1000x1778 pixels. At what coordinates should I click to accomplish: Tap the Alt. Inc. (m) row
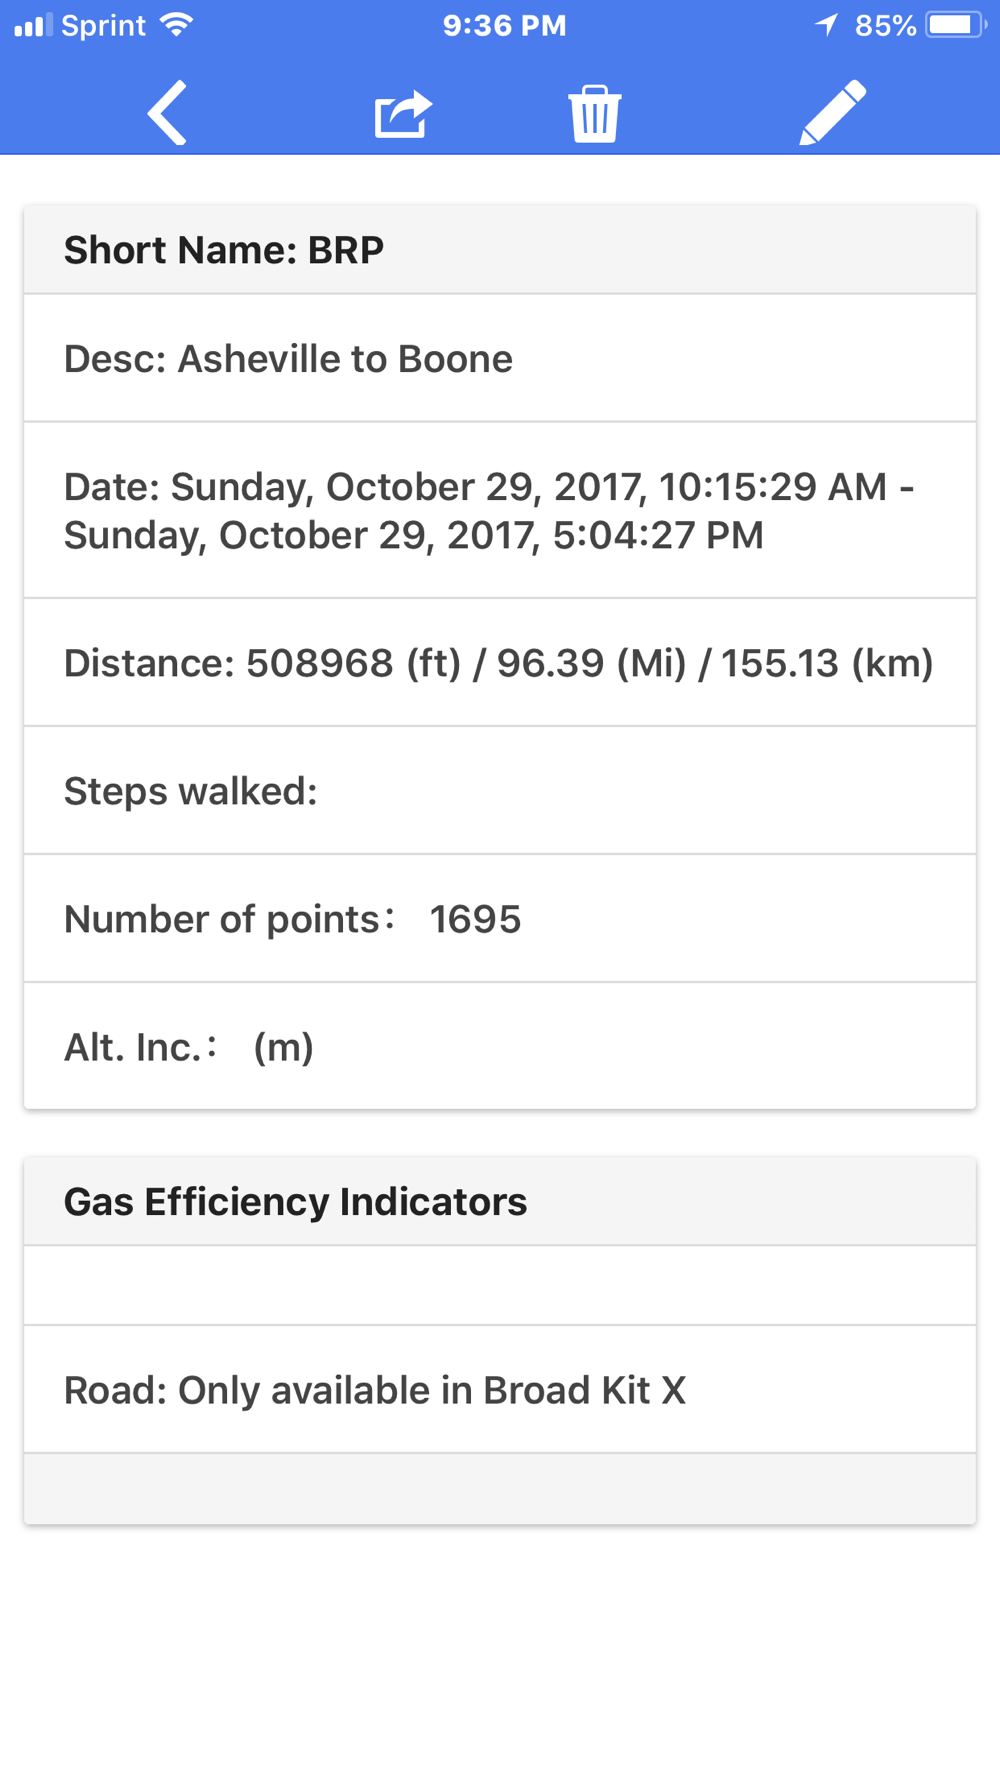point(500,1046)
